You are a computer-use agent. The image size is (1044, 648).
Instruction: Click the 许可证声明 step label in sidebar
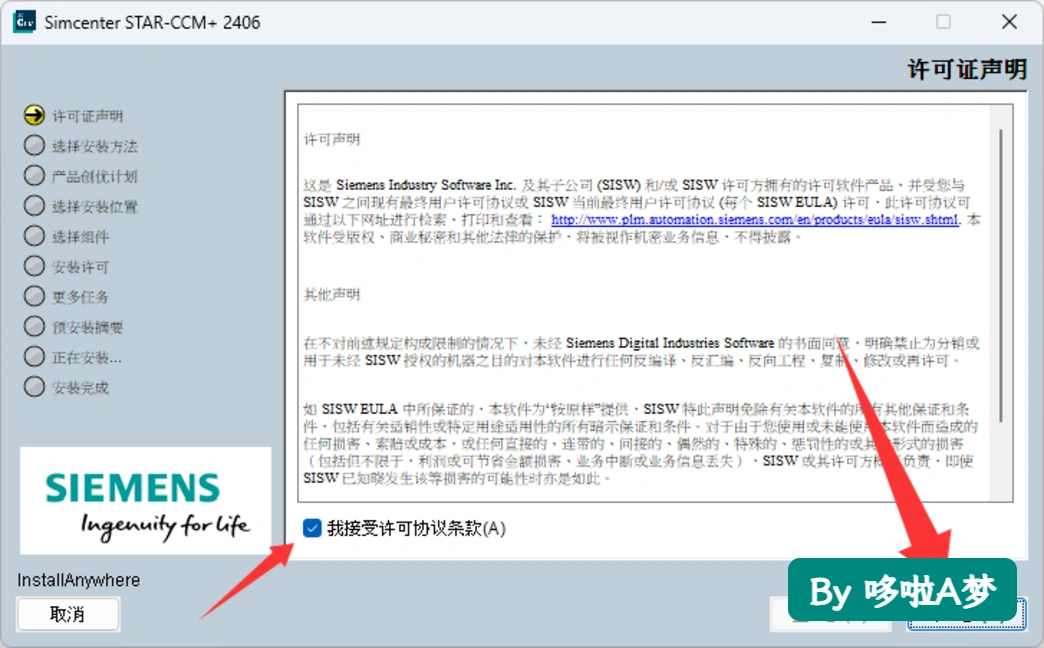(87, 116)
